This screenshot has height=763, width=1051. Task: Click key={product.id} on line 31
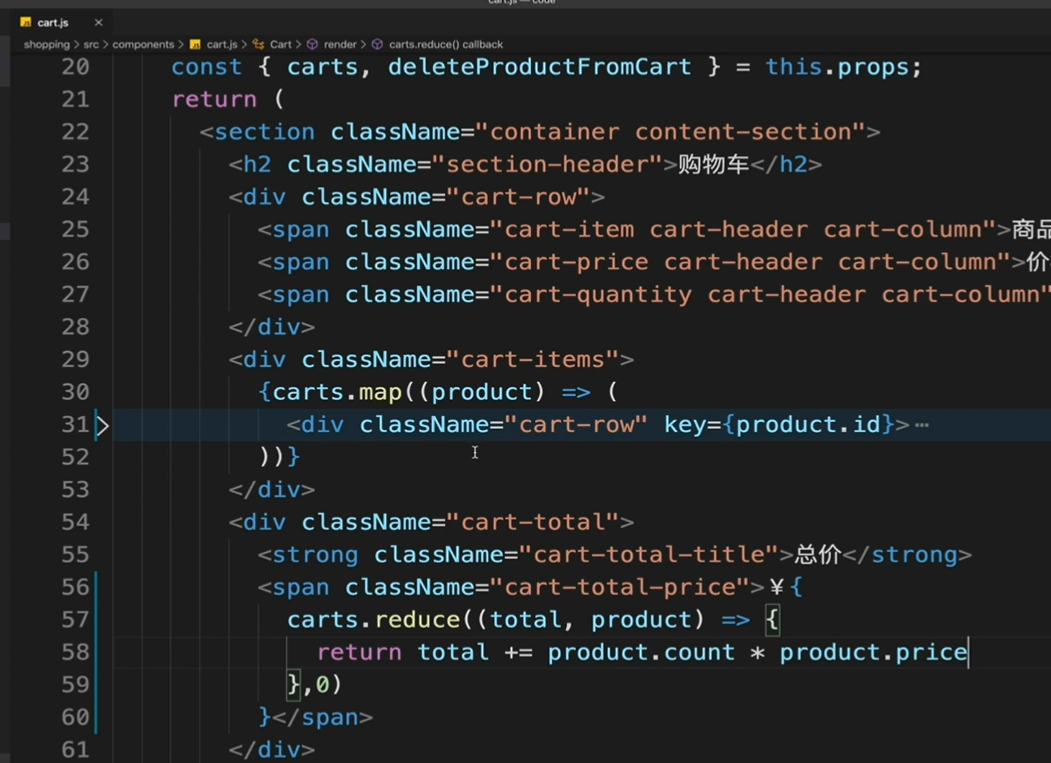[x=779, y=425]
